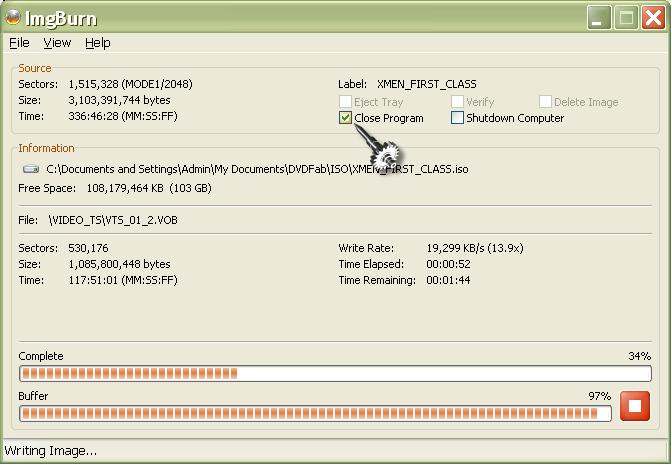Viewport: 671px width, 464px height.
Task: Click the time value 117:51:01
Action: 123,280
